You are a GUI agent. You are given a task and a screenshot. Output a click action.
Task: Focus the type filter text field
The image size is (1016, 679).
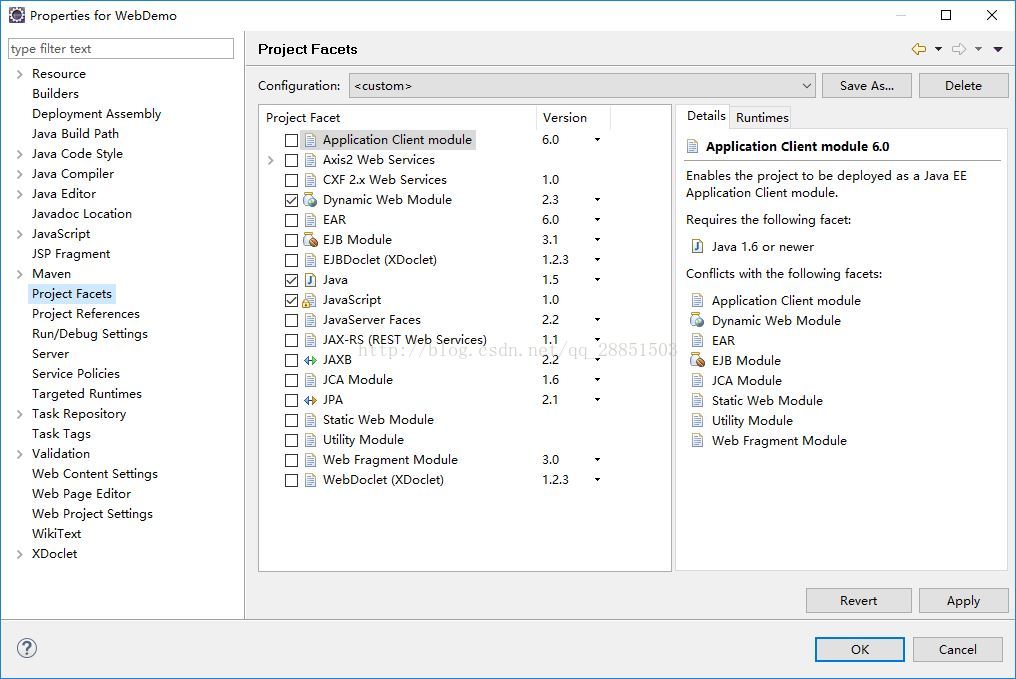tap(121, 49)
